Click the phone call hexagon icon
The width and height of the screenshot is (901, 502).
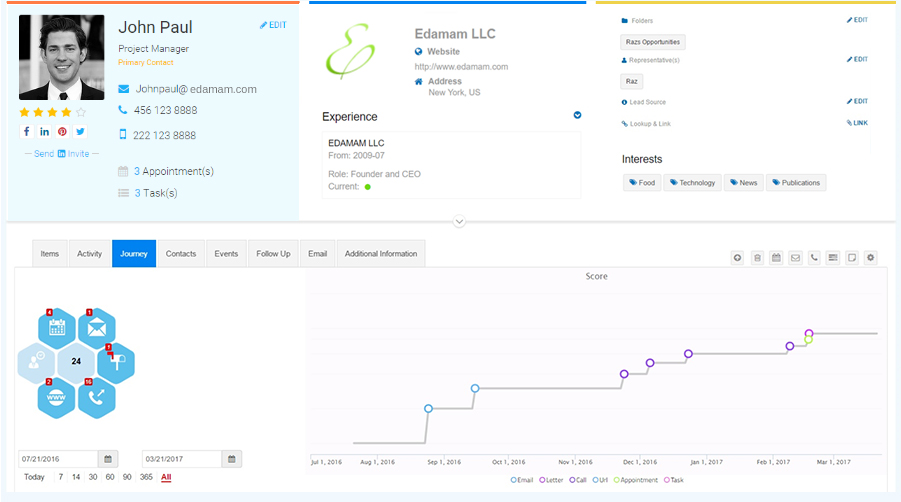[x=96, y=397]
